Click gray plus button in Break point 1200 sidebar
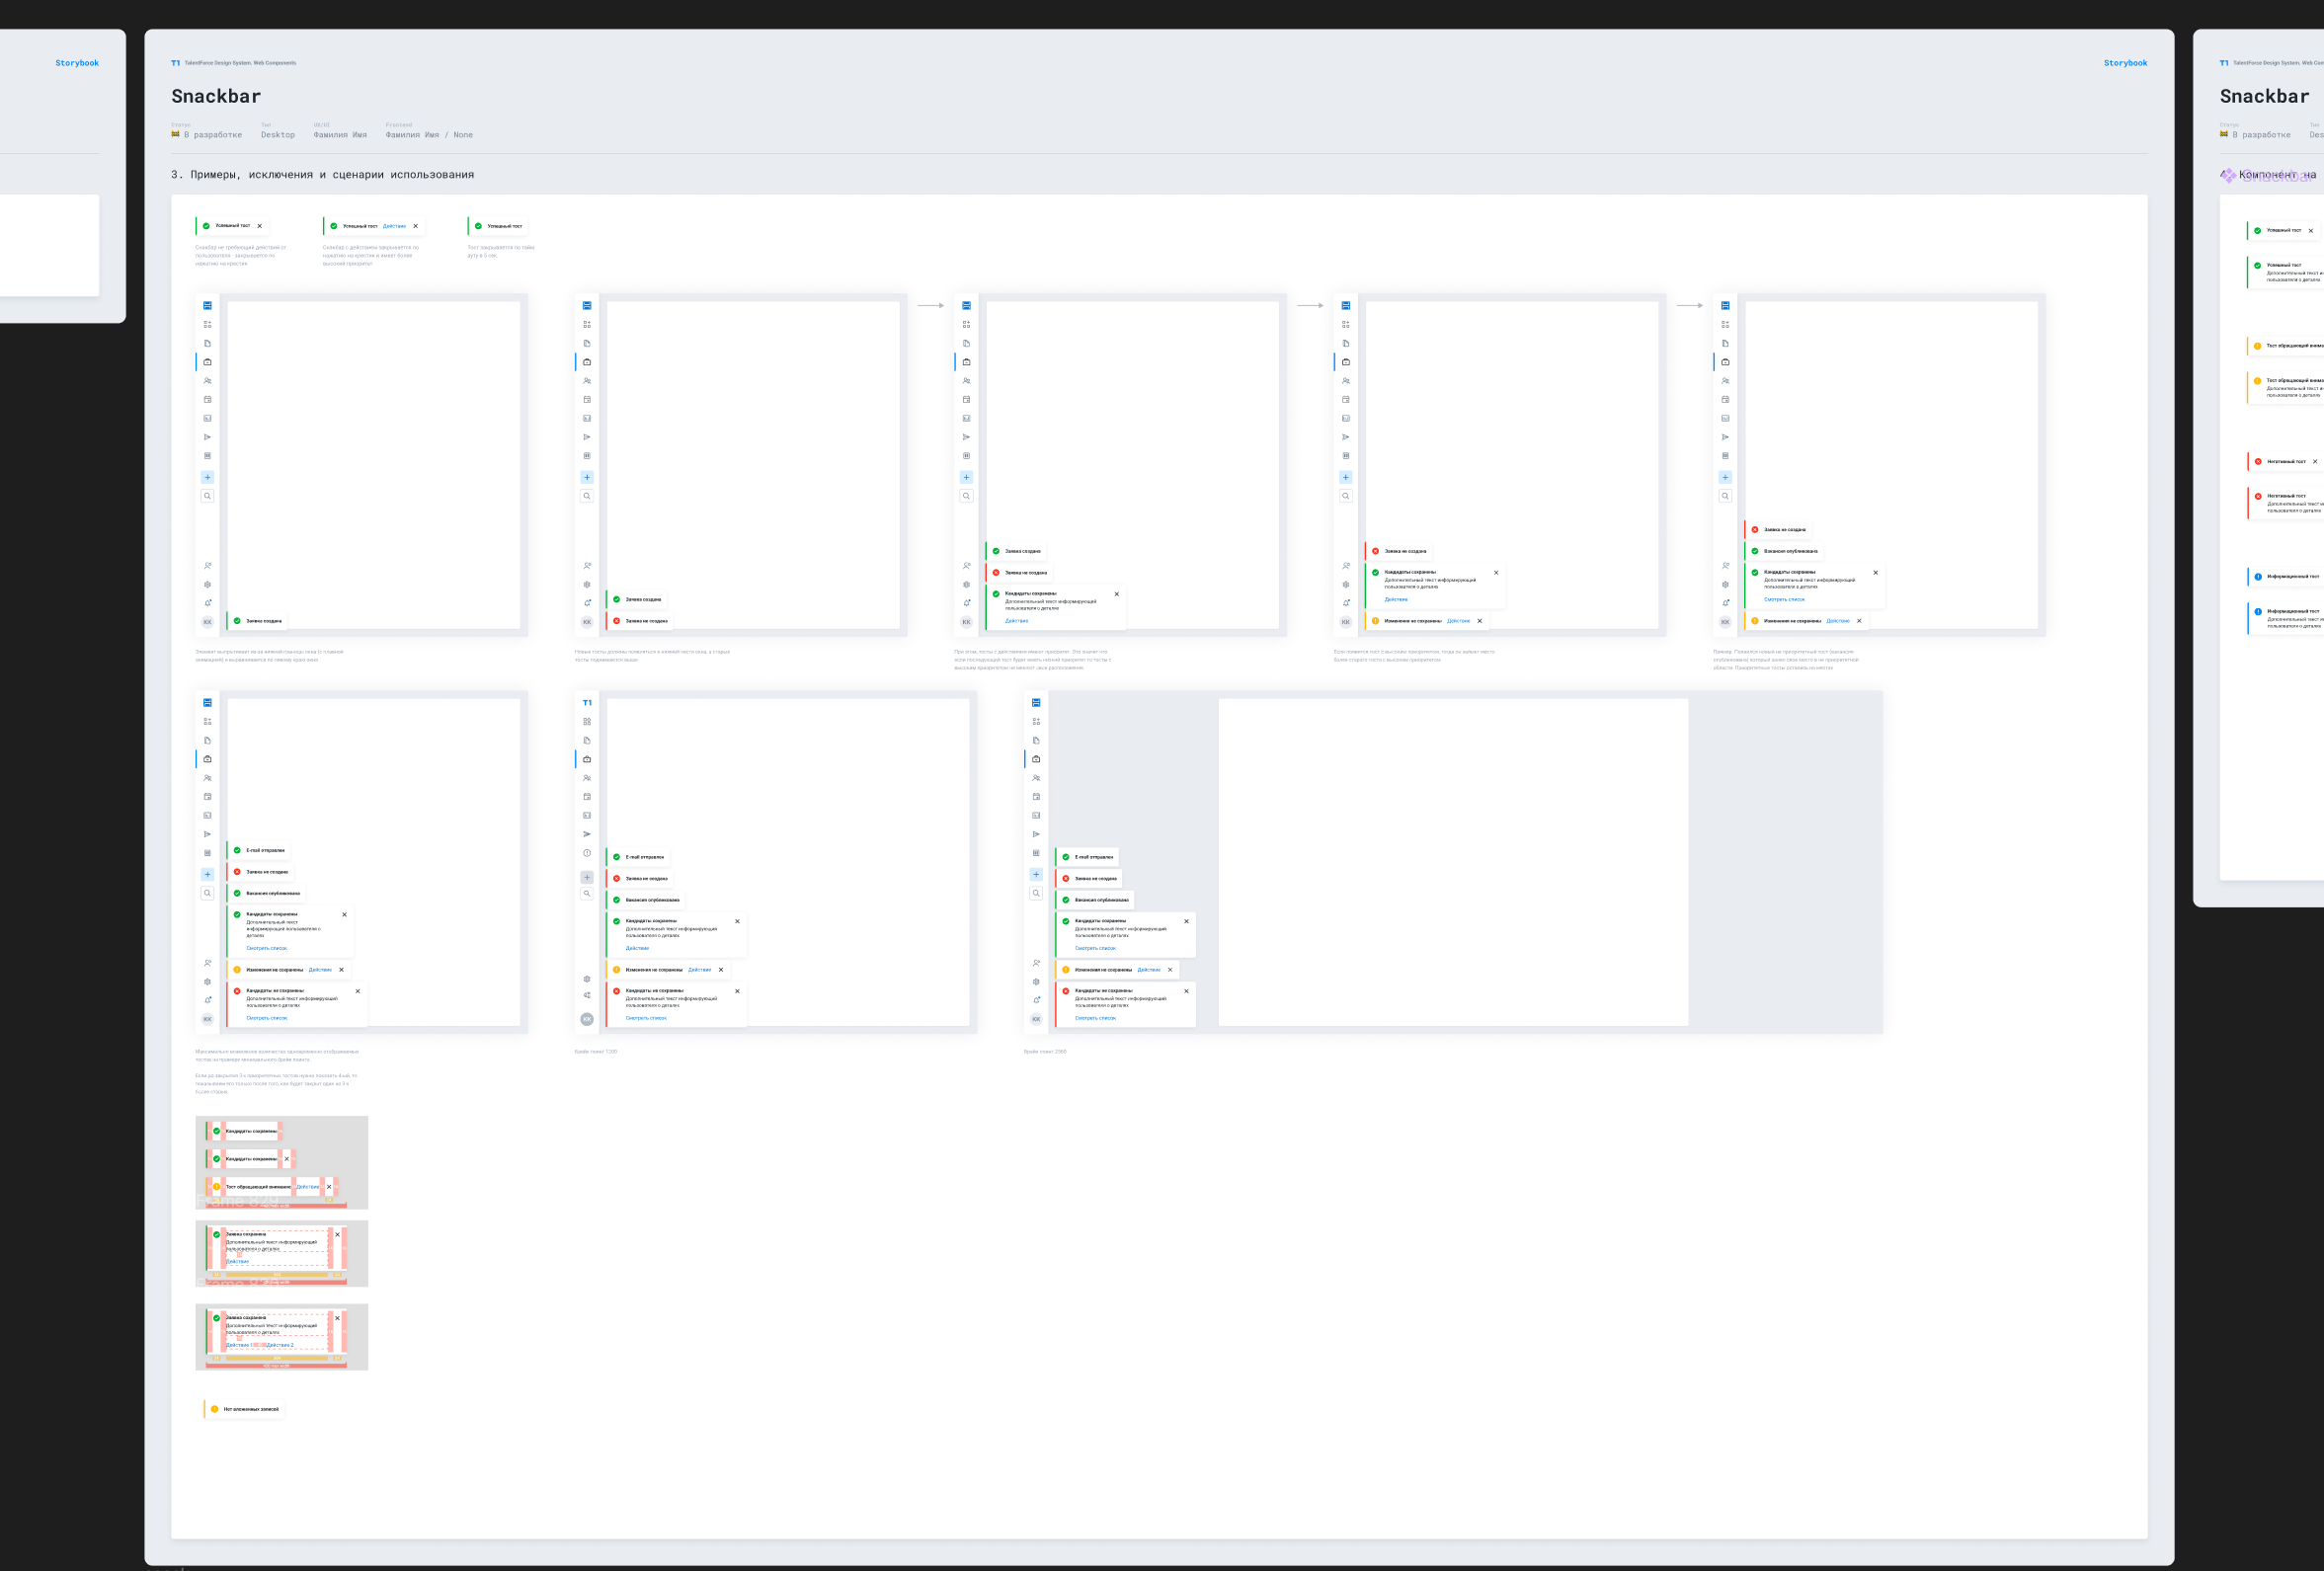This screenshot has width=2324, height=1571. (587, 877)
